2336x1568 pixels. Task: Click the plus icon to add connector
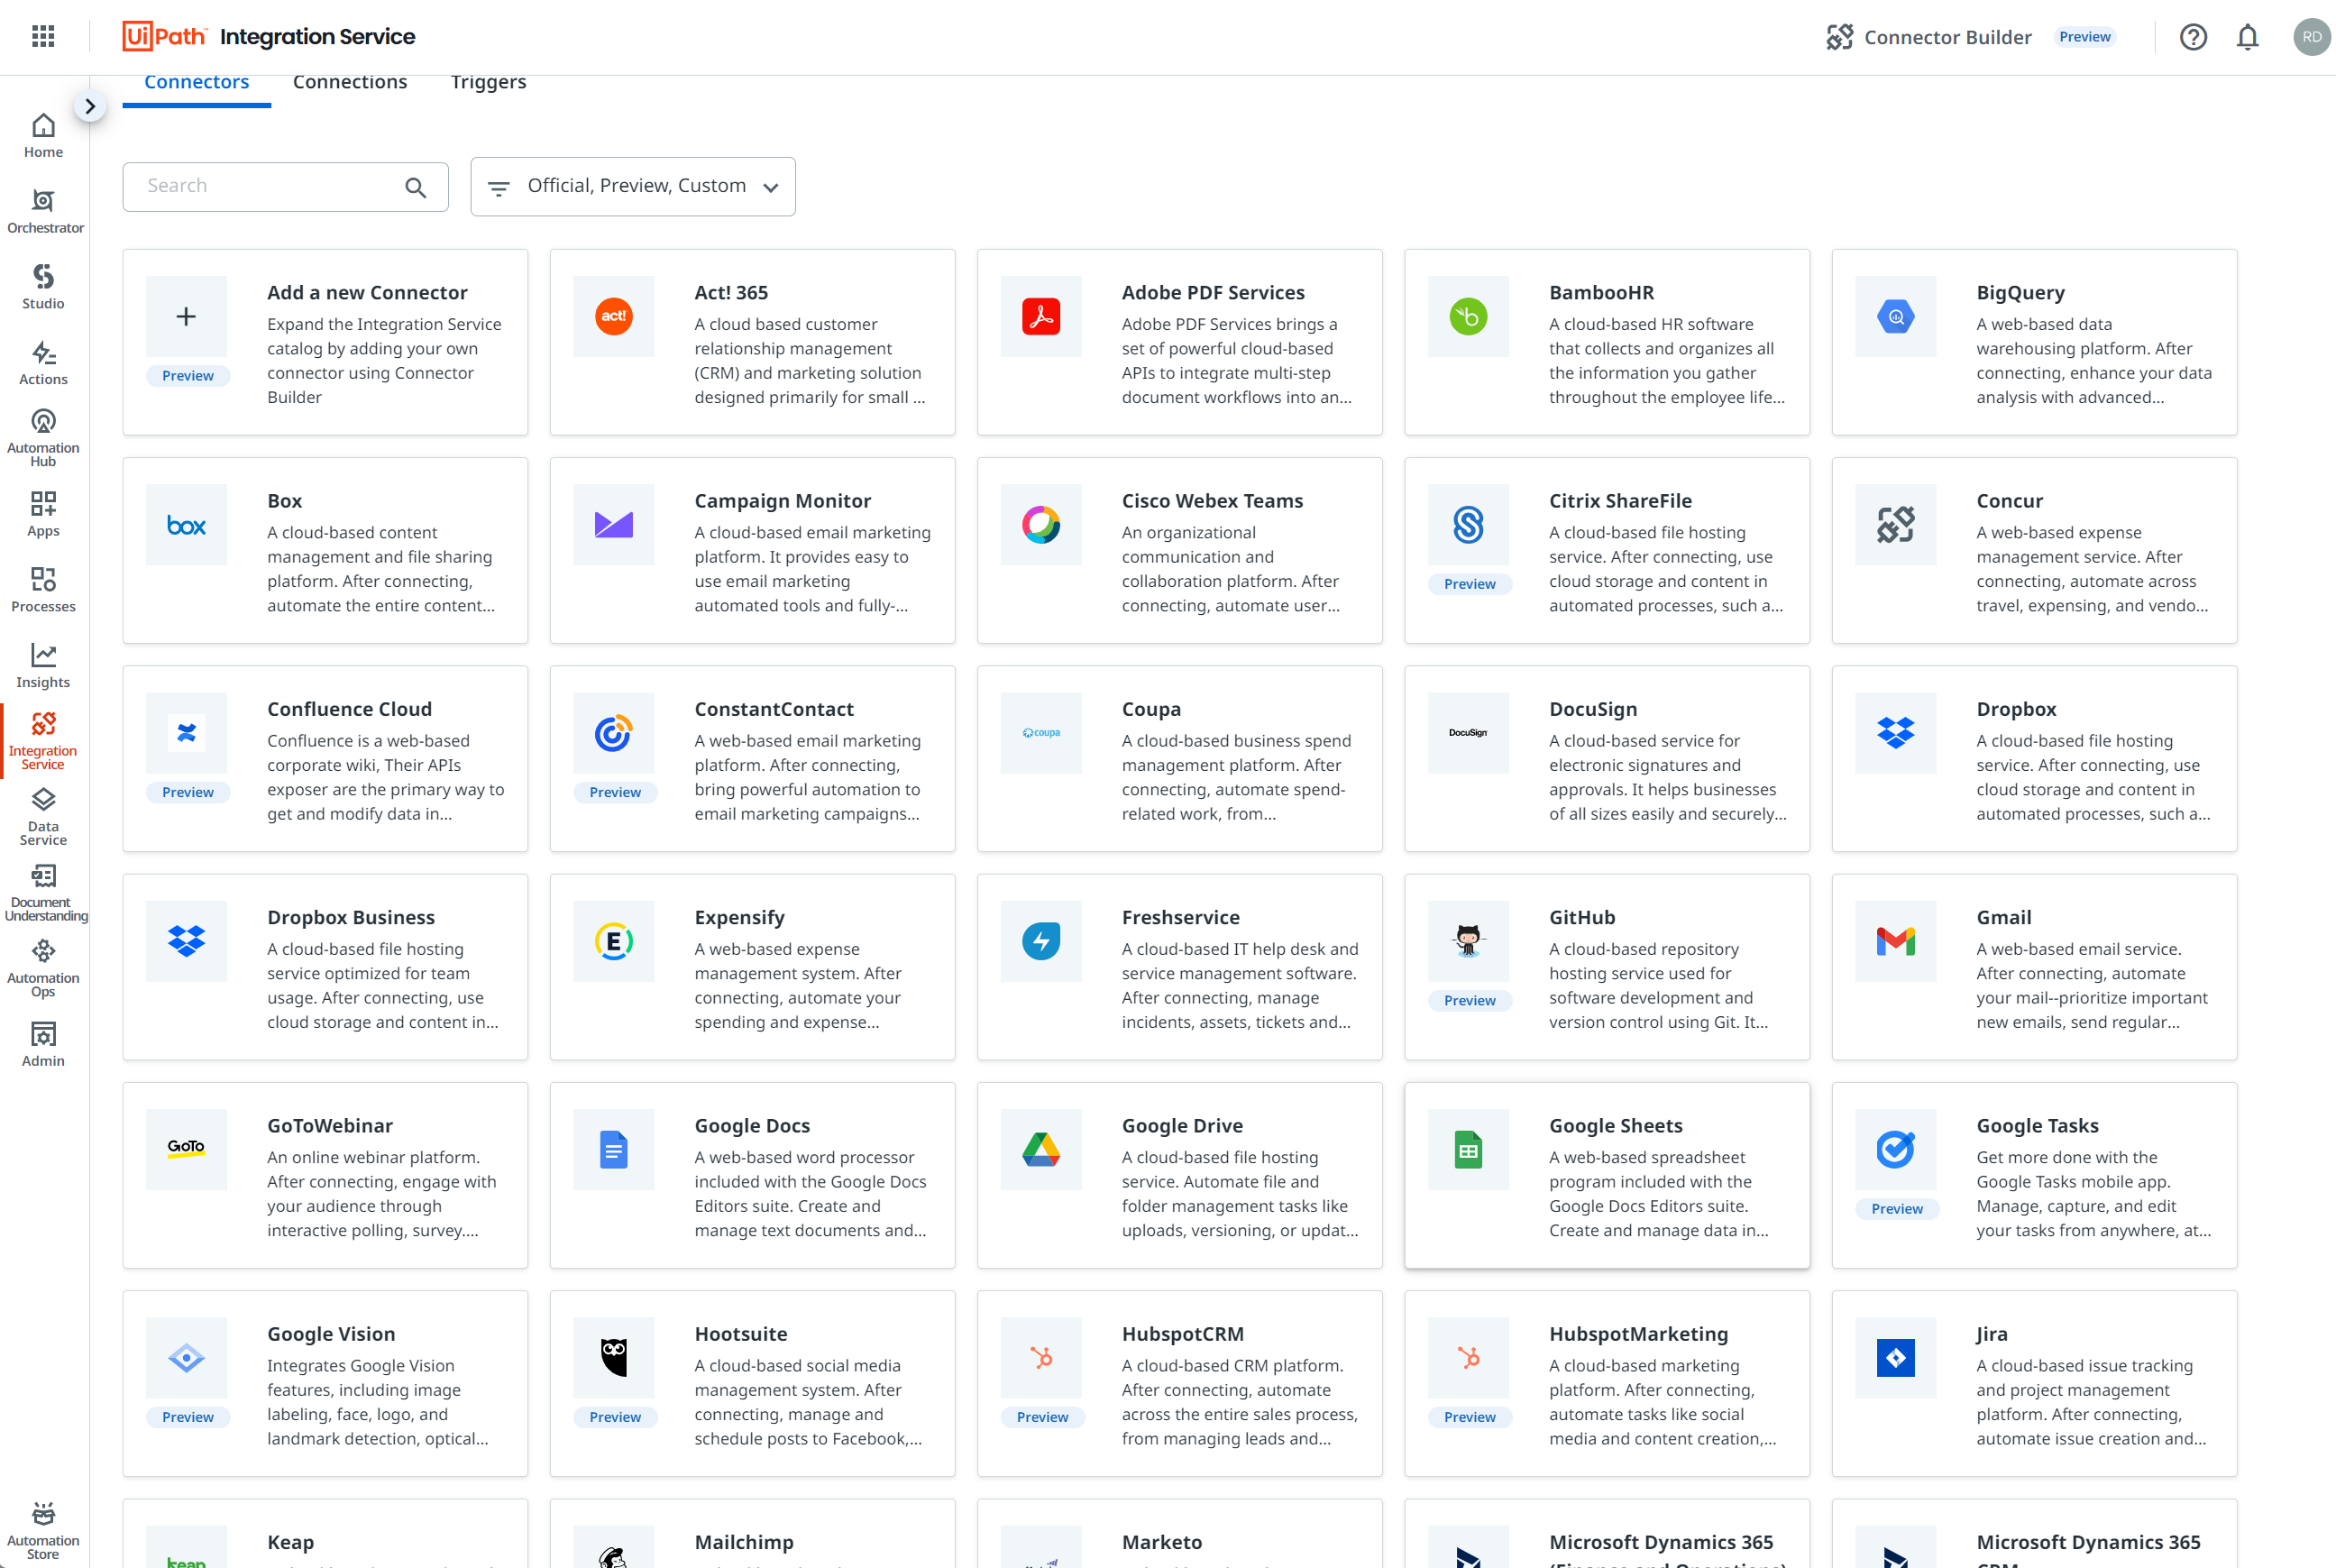[186, 317]
